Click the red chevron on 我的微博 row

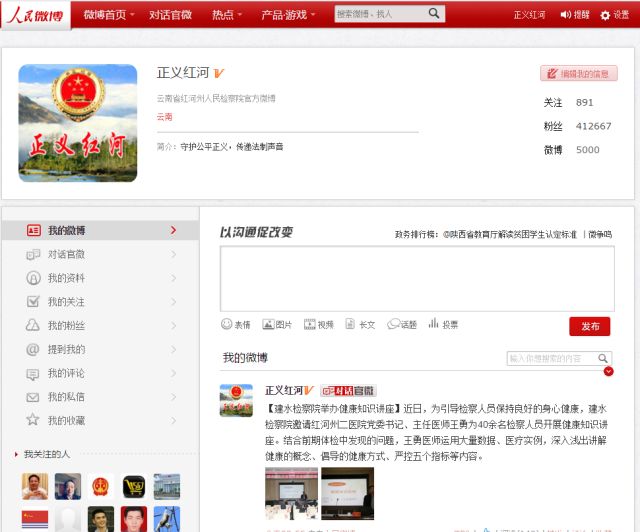pos(173,230)
